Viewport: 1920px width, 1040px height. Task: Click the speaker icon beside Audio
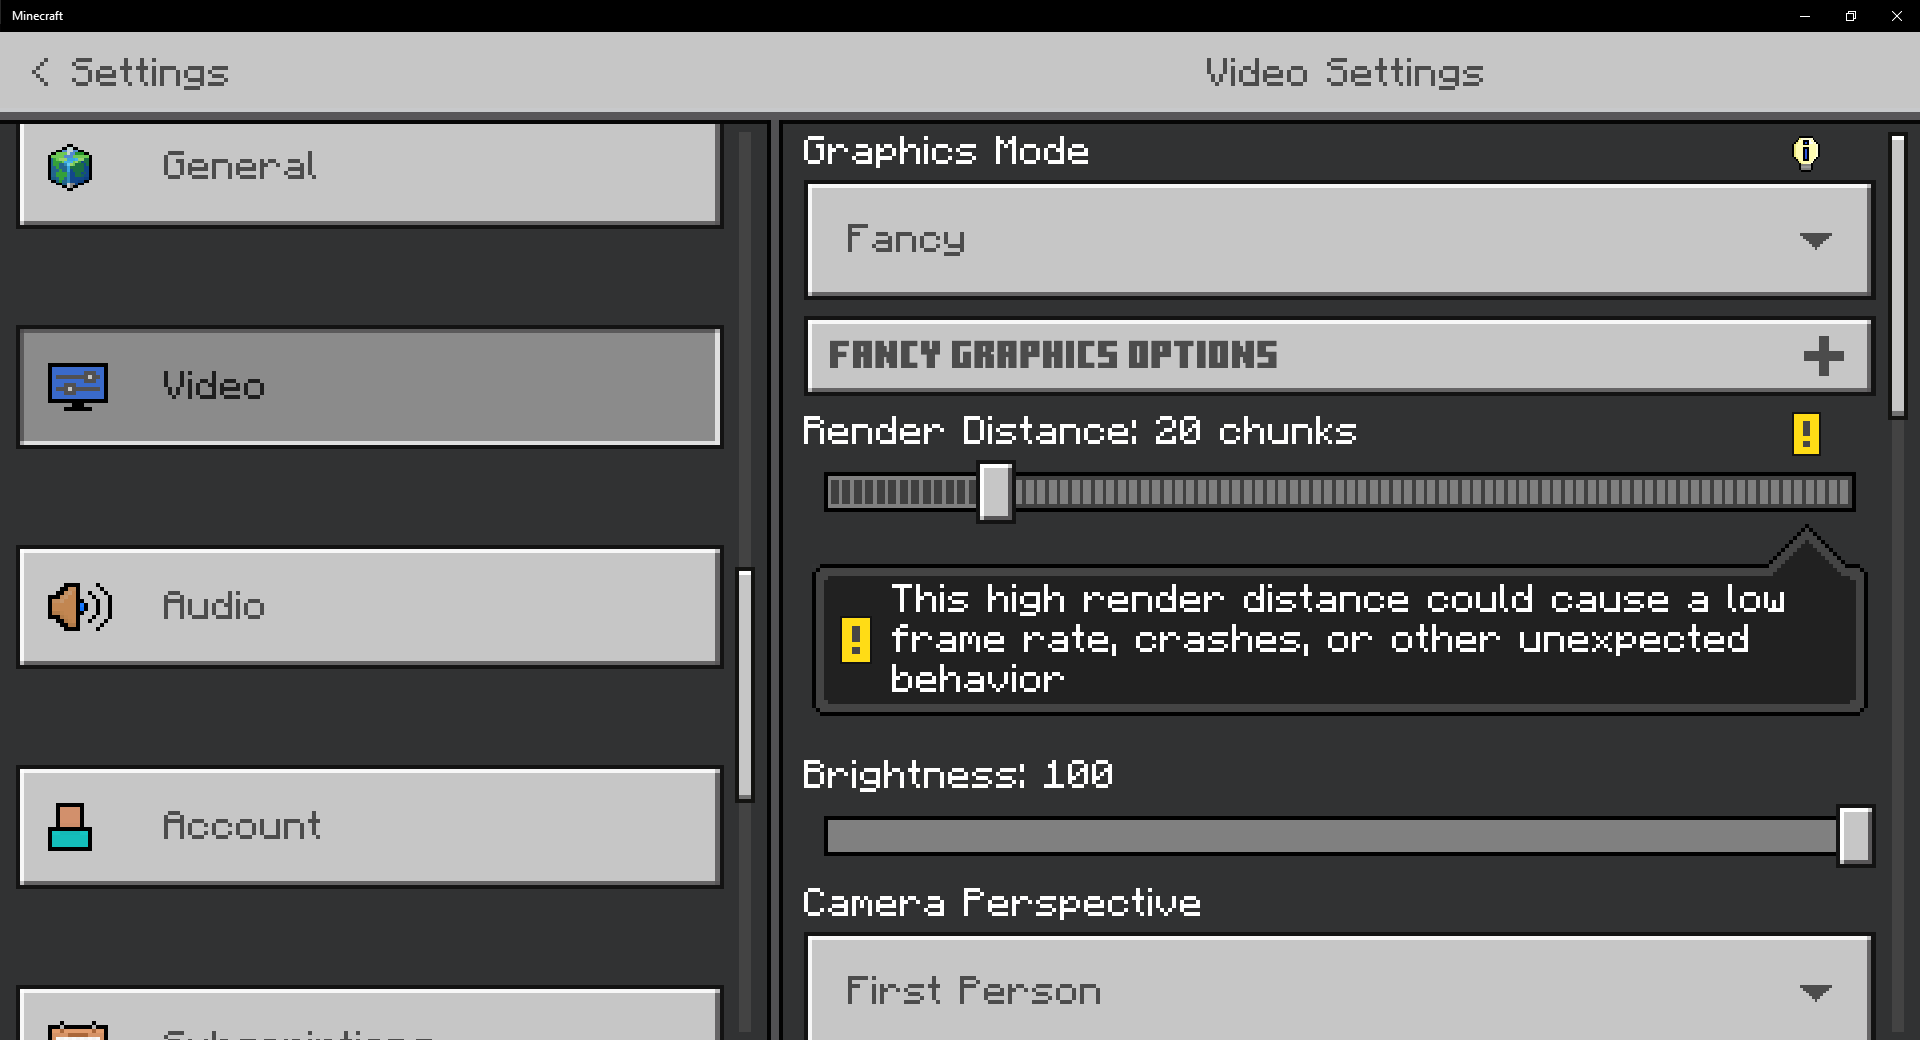(x=80, y=607)
